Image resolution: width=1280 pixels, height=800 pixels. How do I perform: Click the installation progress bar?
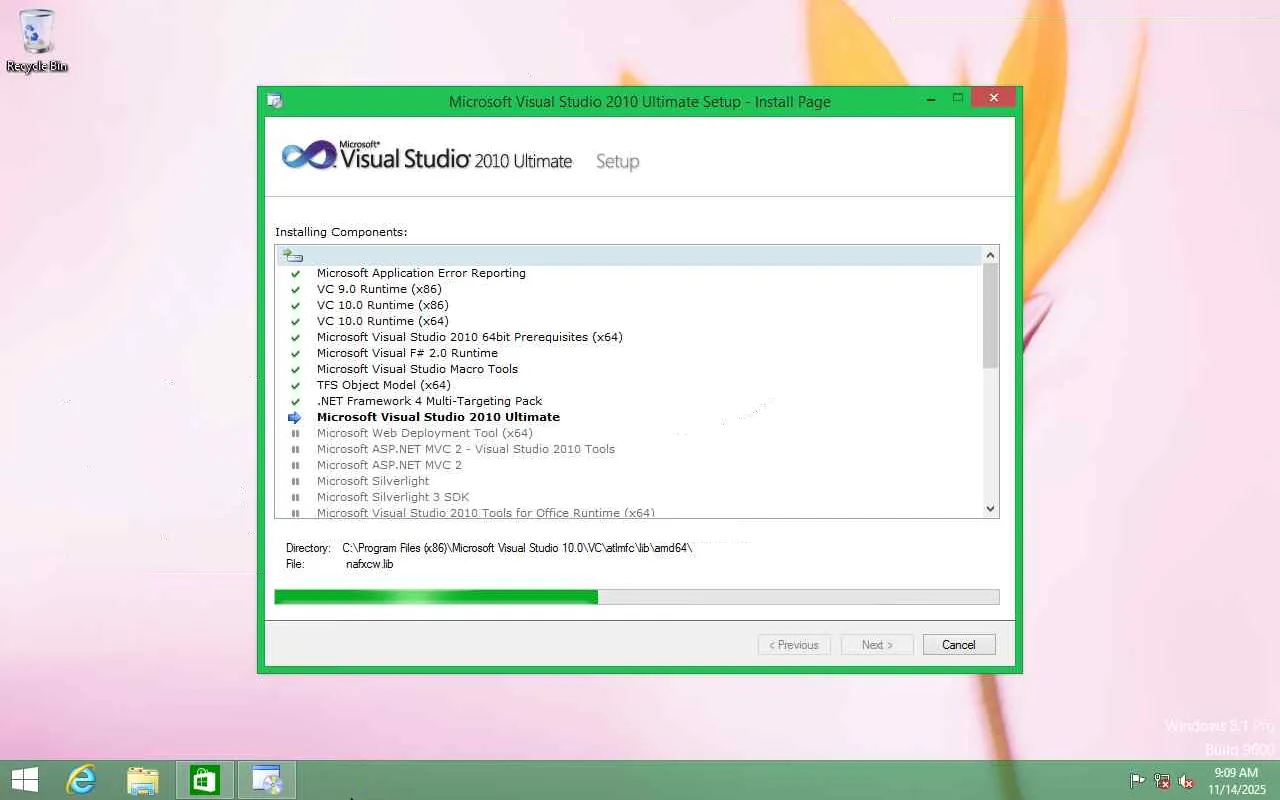click(x=637, y=597)
